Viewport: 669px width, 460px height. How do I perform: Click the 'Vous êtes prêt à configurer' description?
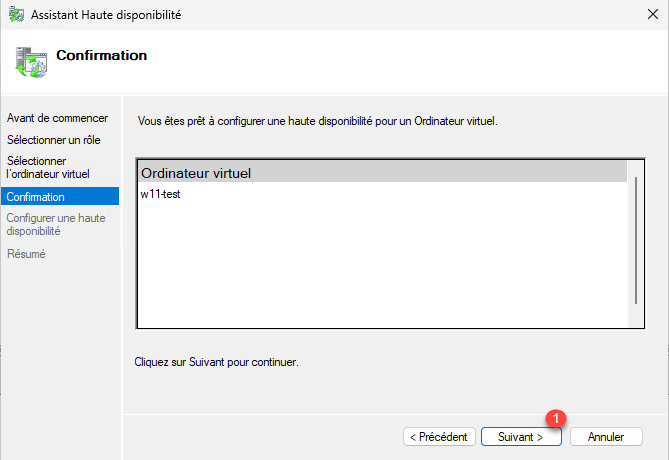317,121
